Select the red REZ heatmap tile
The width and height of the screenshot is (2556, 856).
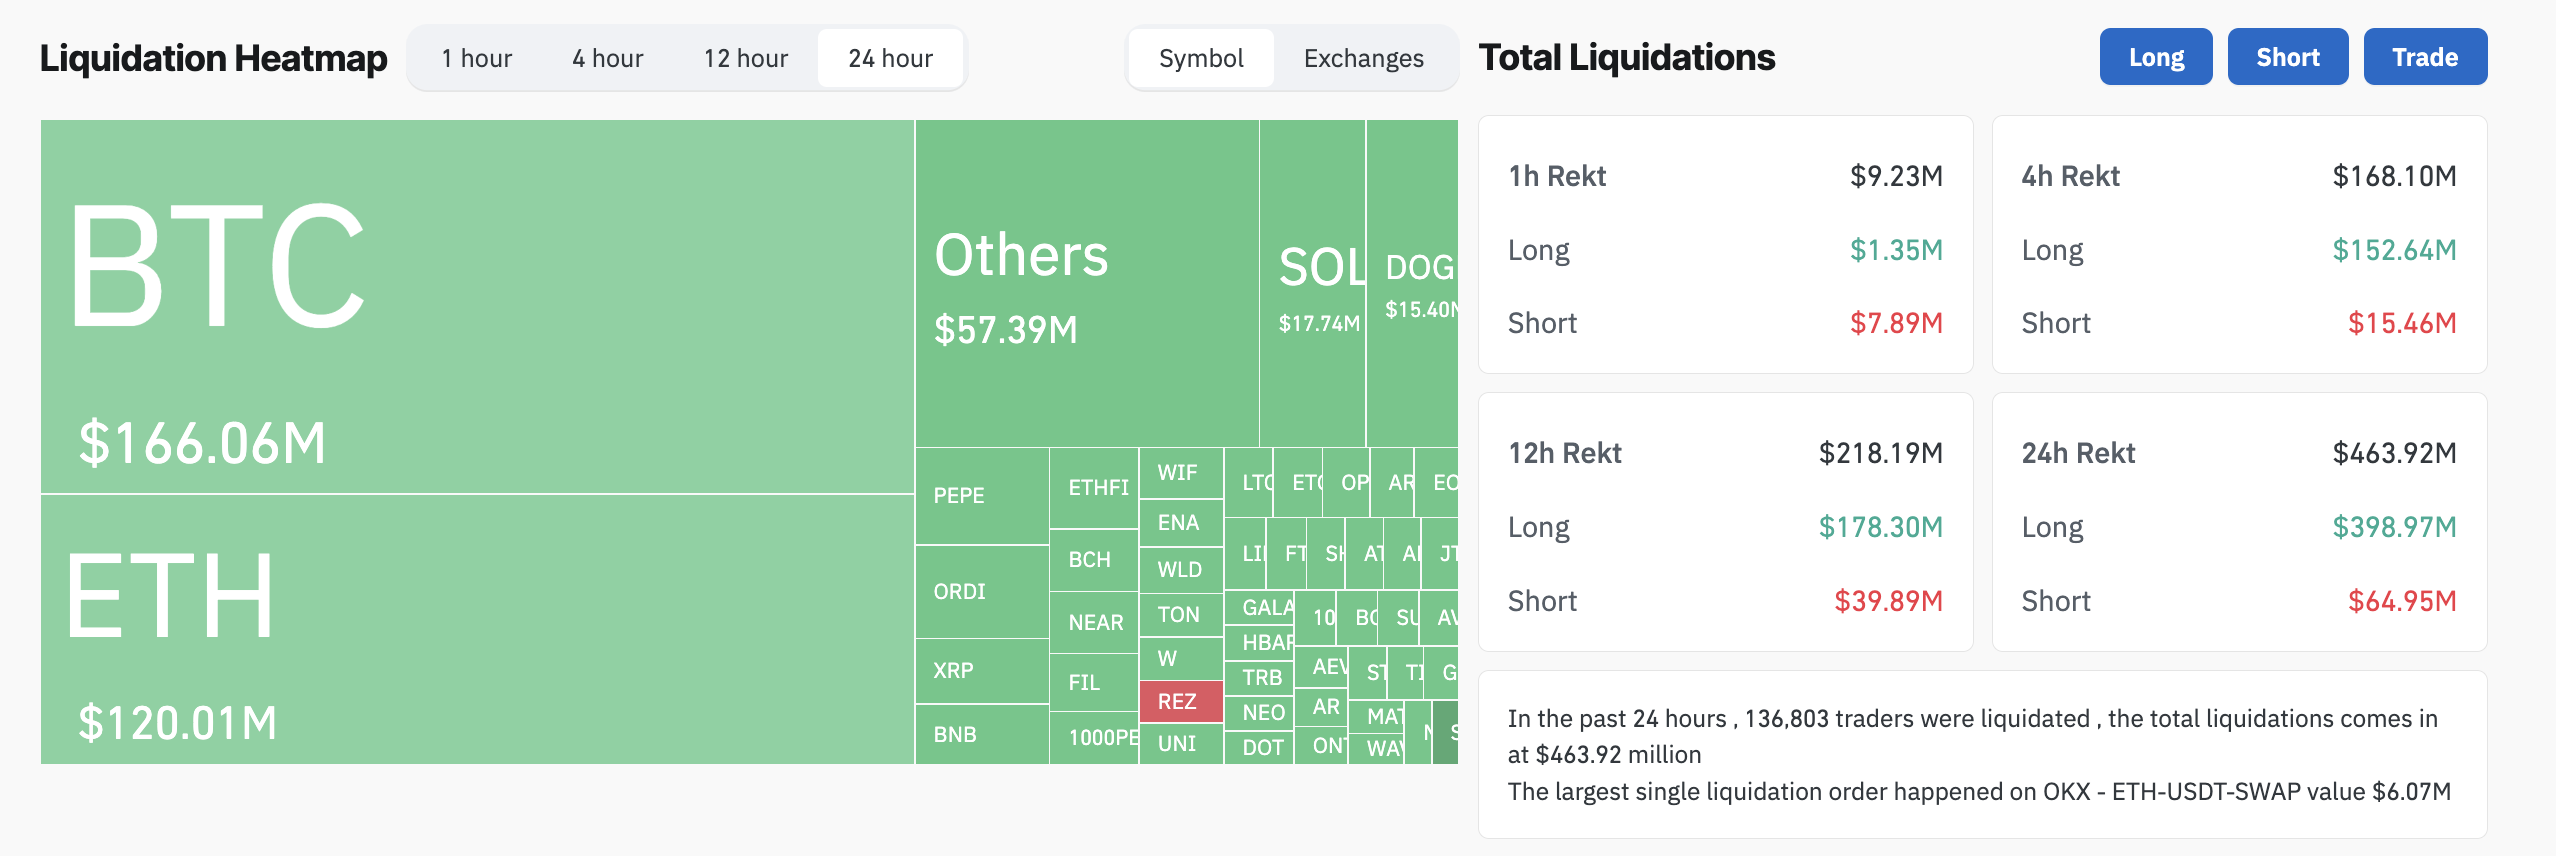point(1180,701)
